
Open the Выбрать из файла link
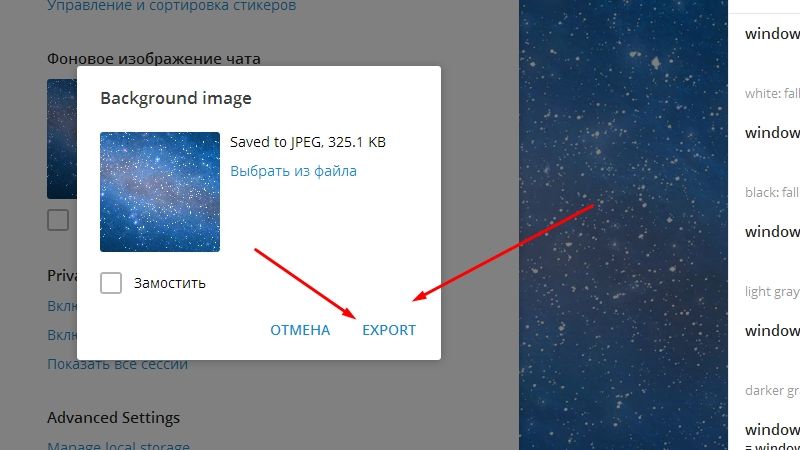(293, 171)
